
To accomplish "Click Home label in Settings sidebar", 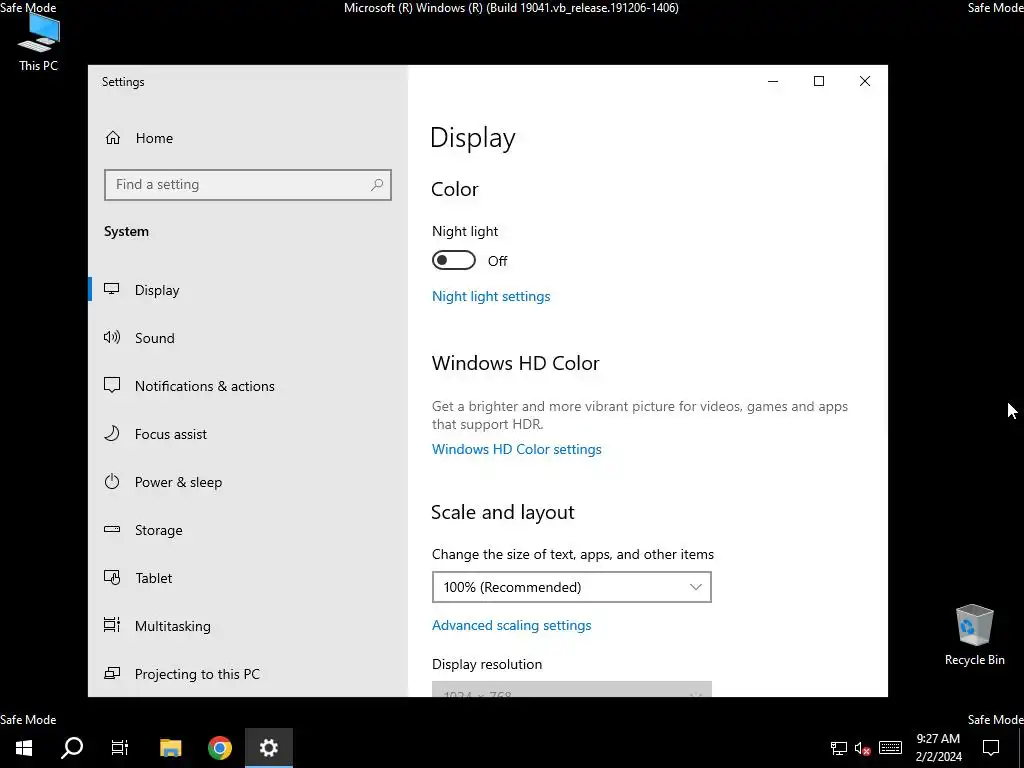I will tap(154, 138).
